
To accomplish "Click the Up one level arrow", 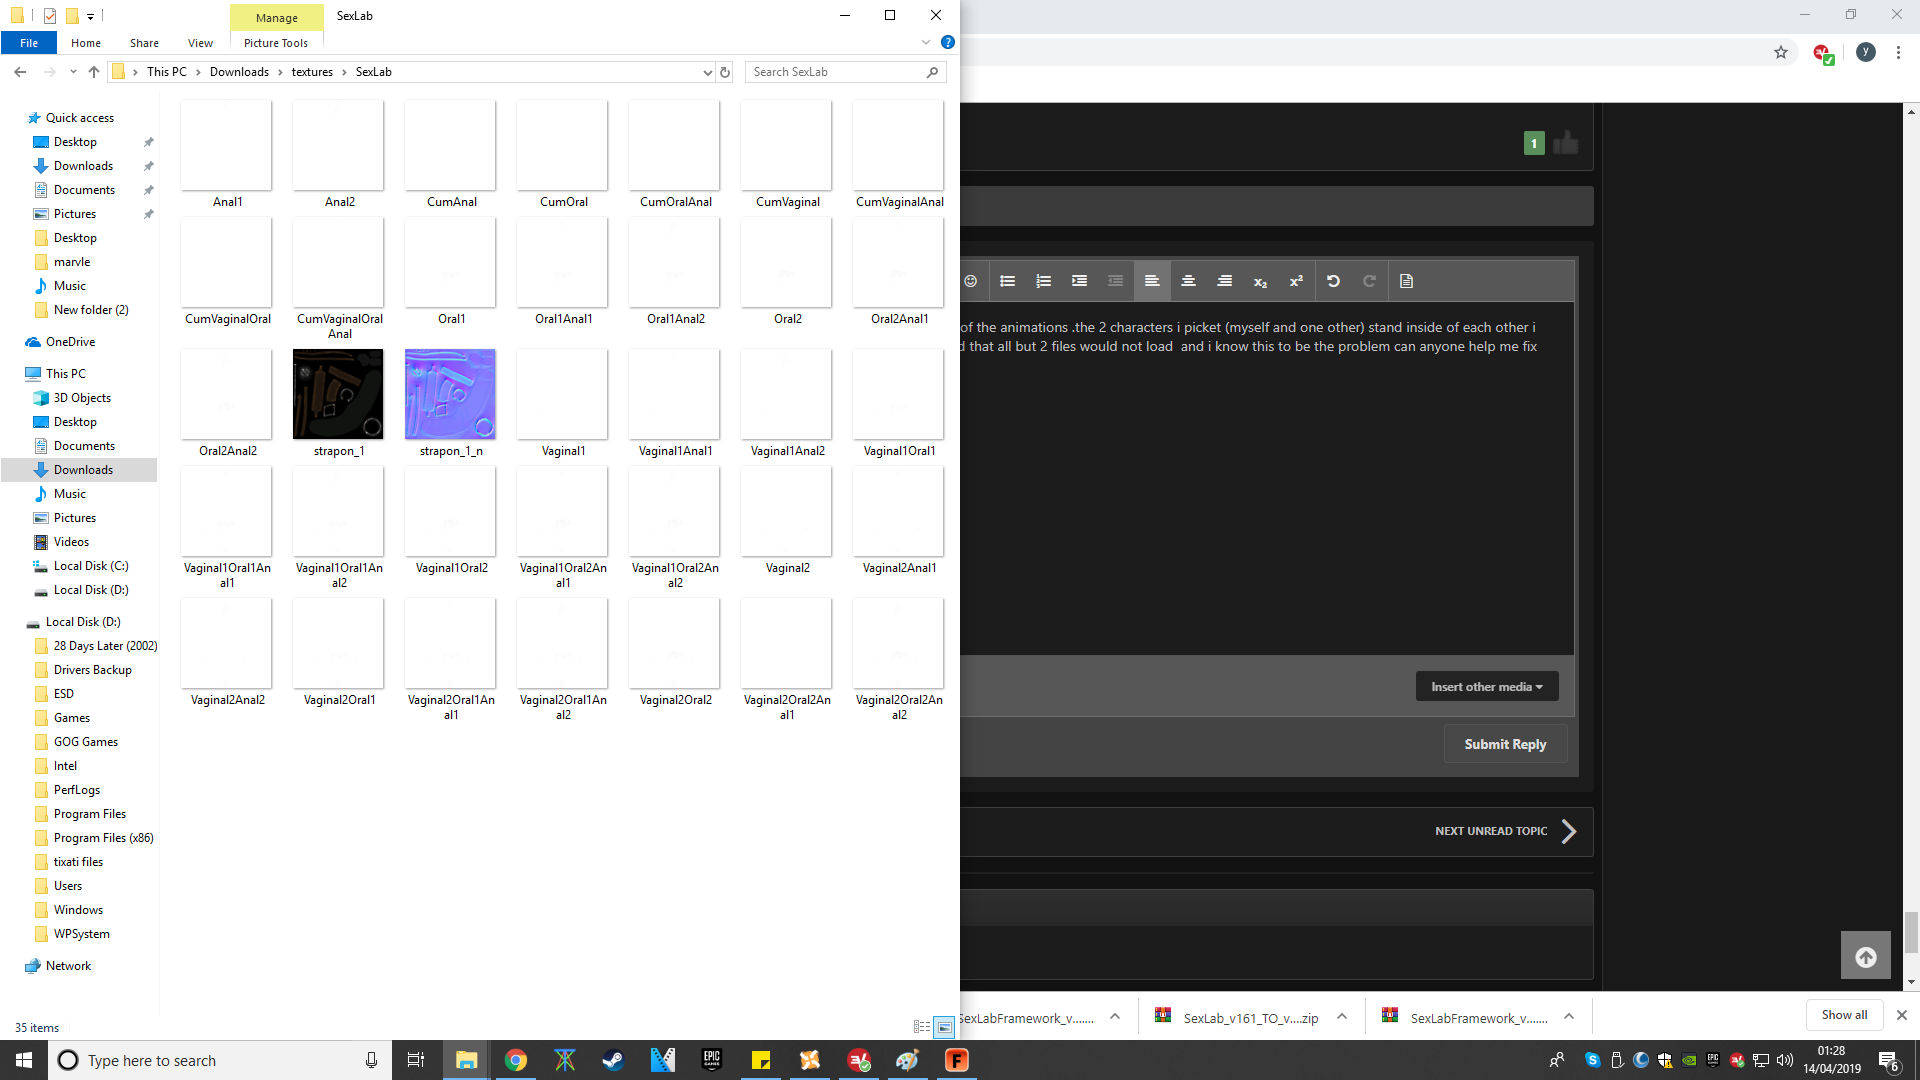I will pos(94,72).
